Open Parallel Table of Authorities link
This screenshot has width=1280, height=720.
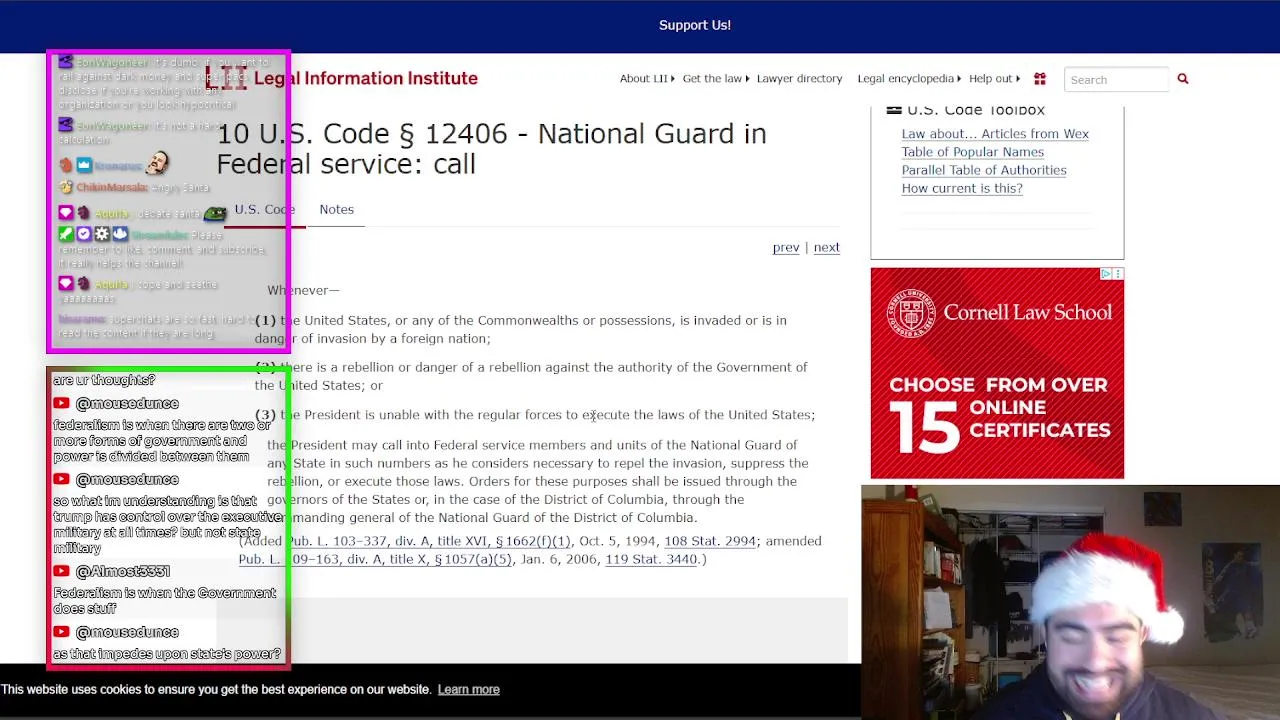coord(984,170)
